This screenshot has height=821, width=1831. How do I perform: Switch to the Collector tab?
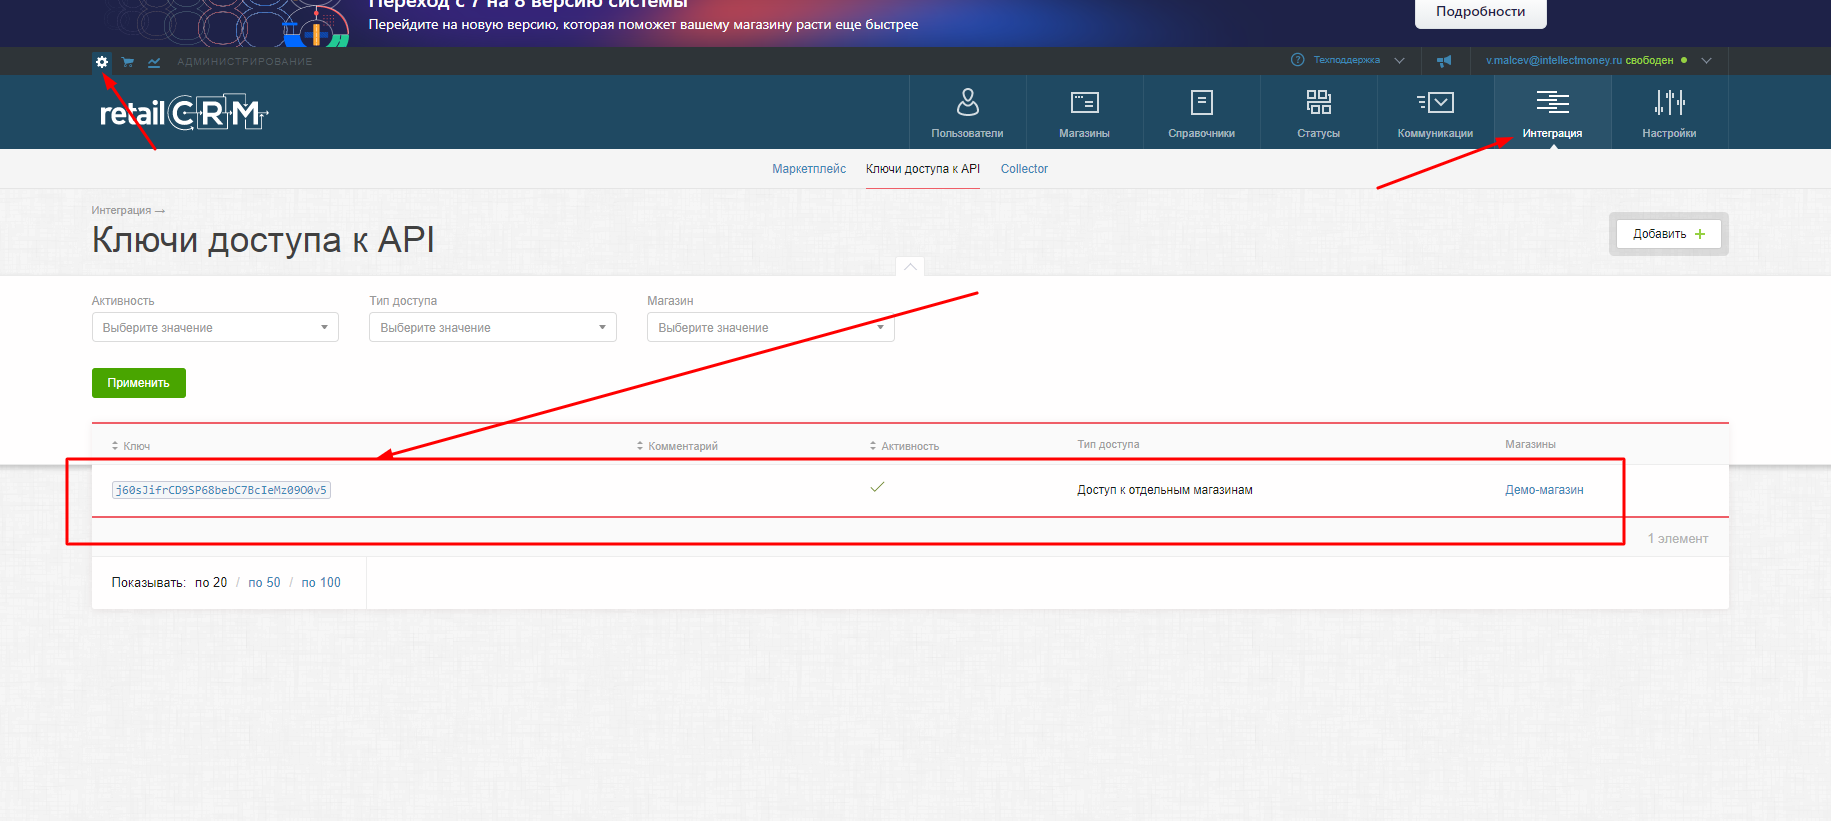pos(1024,169)
